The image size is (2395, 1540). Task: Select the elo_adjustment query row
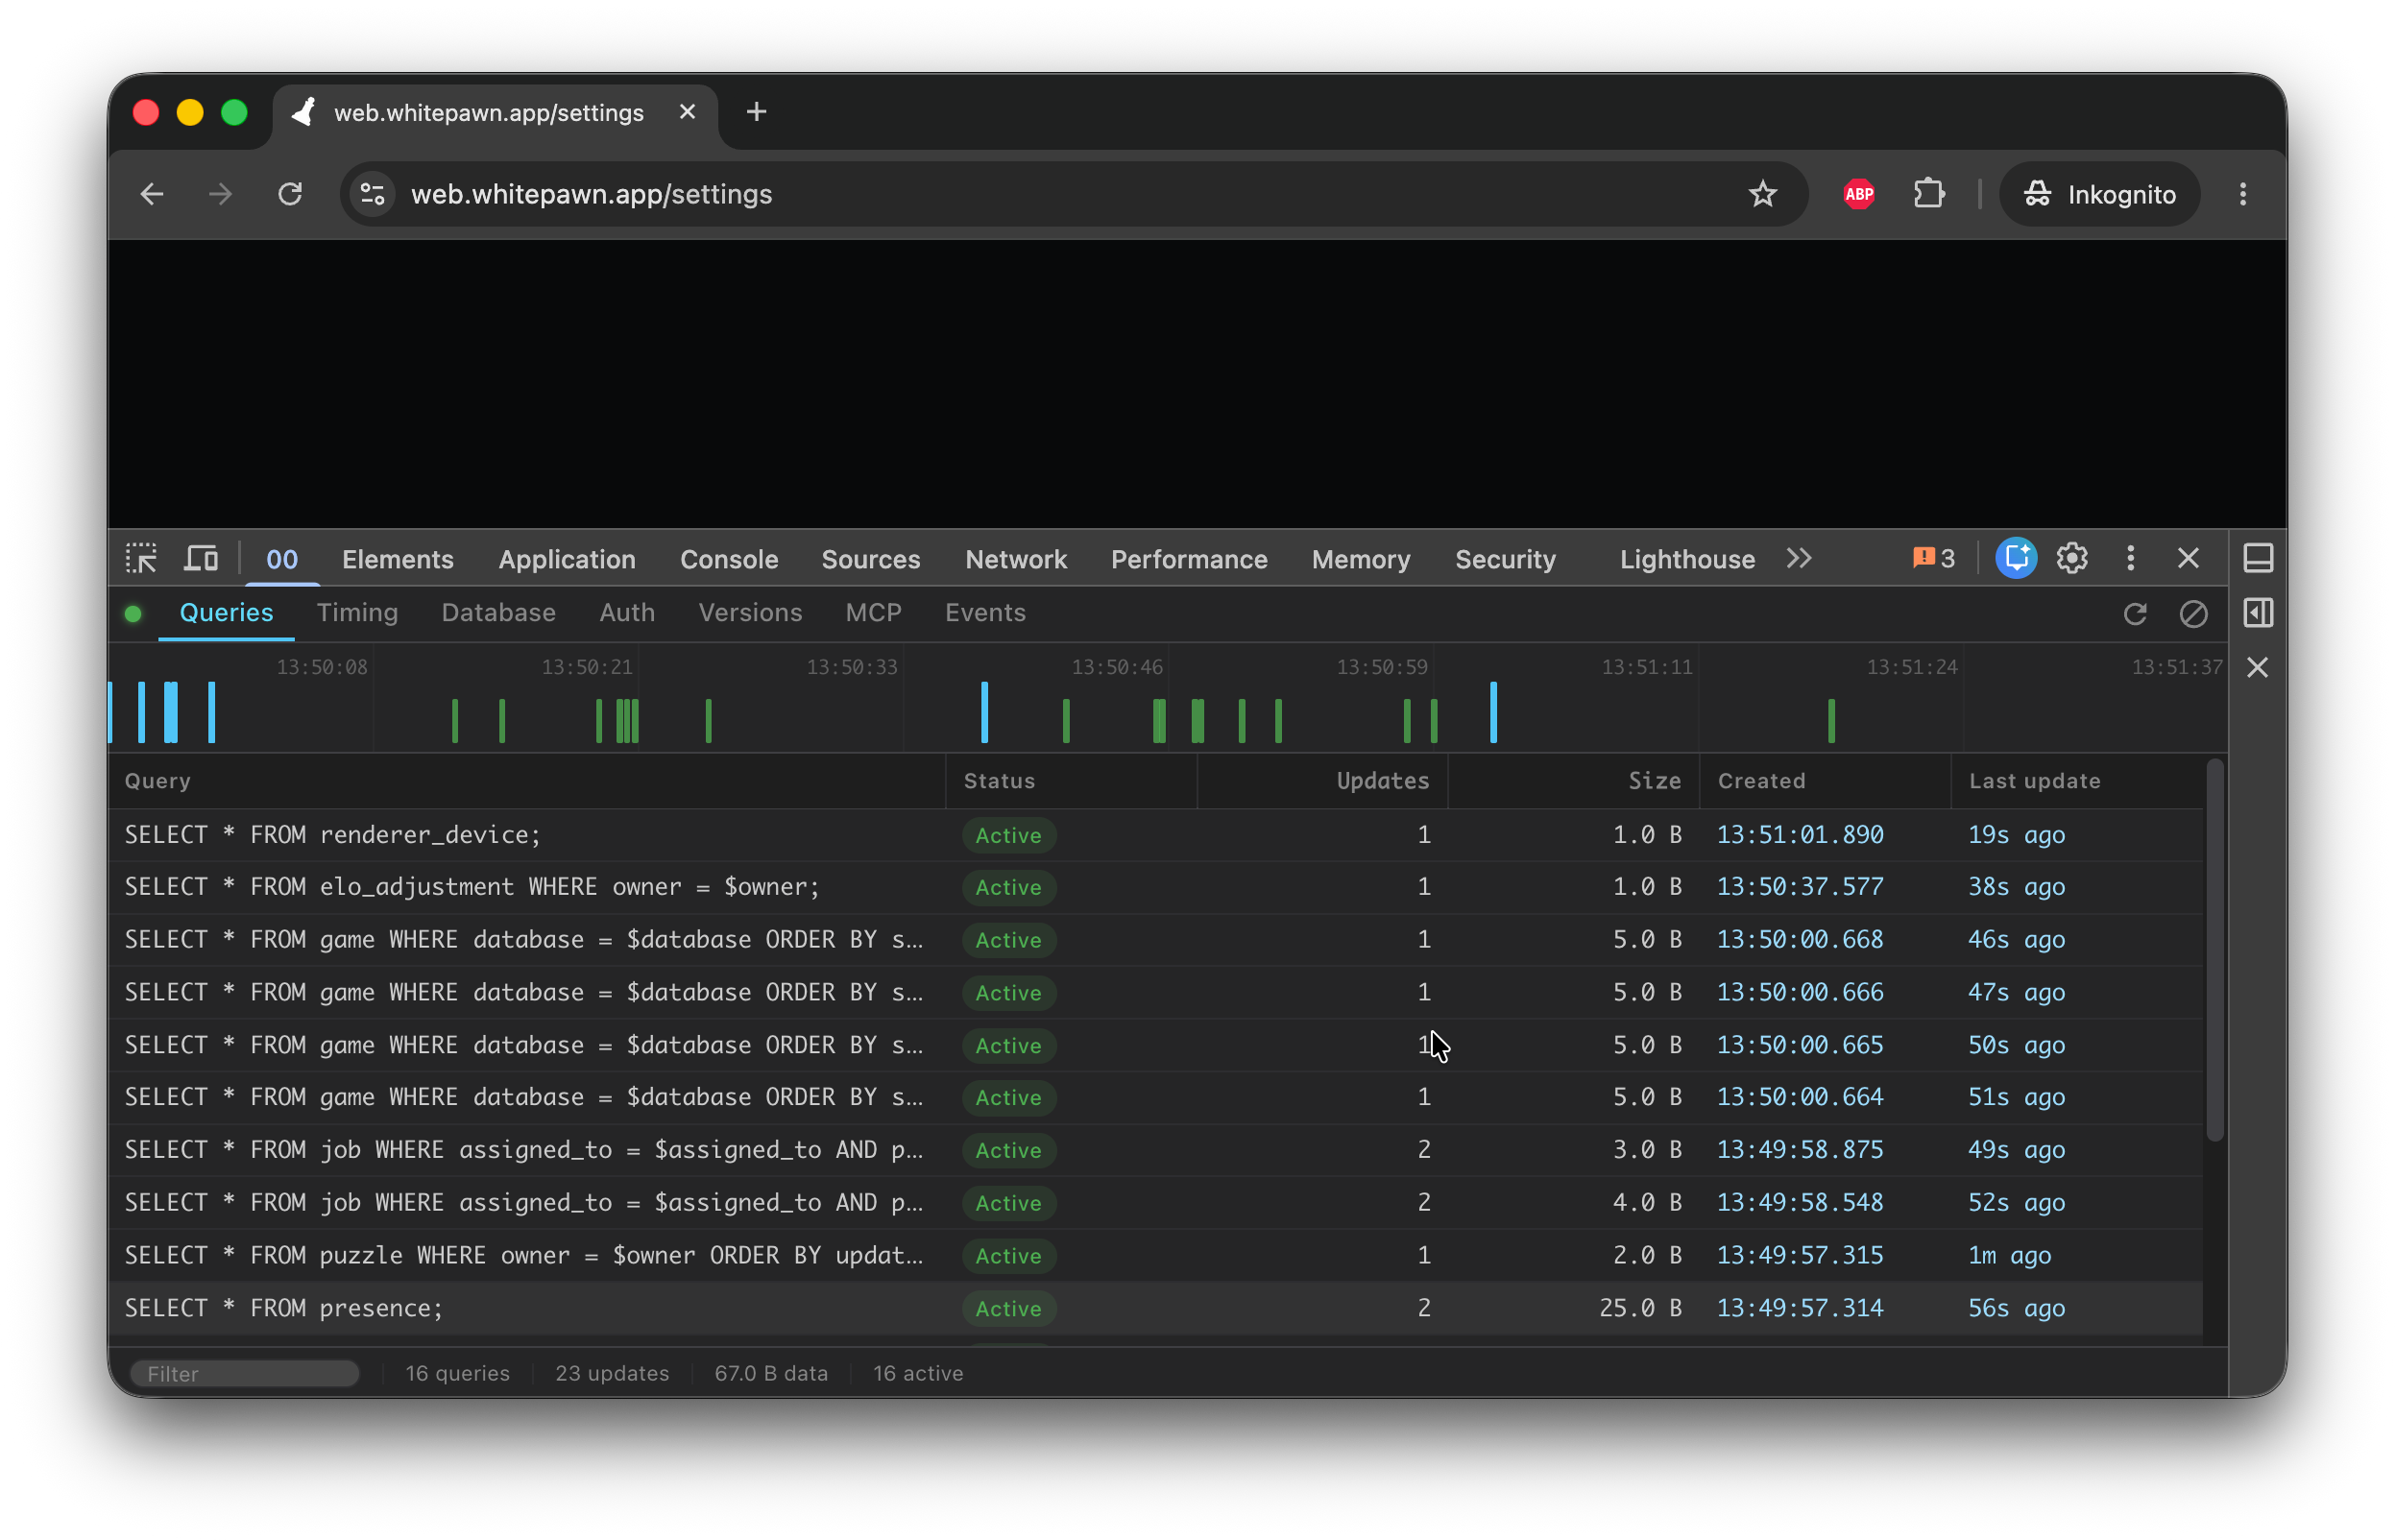[1155, 887]
